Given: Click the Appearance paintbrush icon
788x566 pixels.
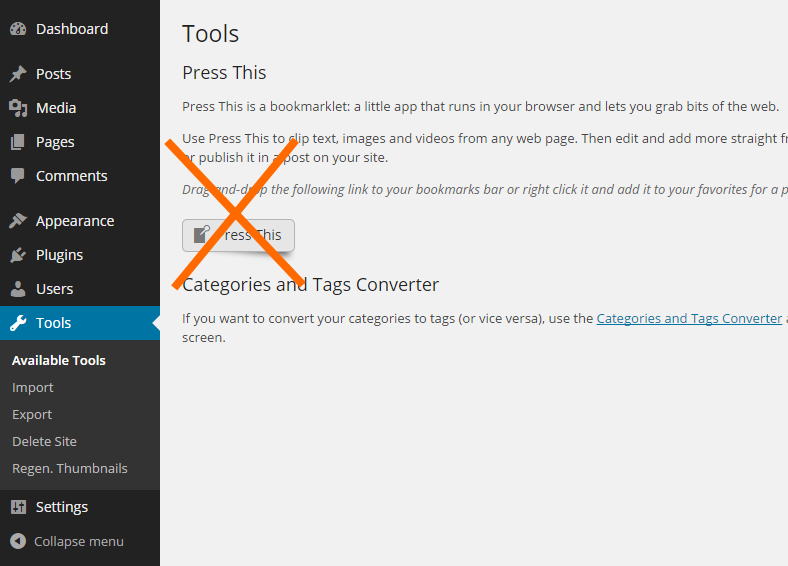Looking at the screenshot, I should tap(18, 221).
